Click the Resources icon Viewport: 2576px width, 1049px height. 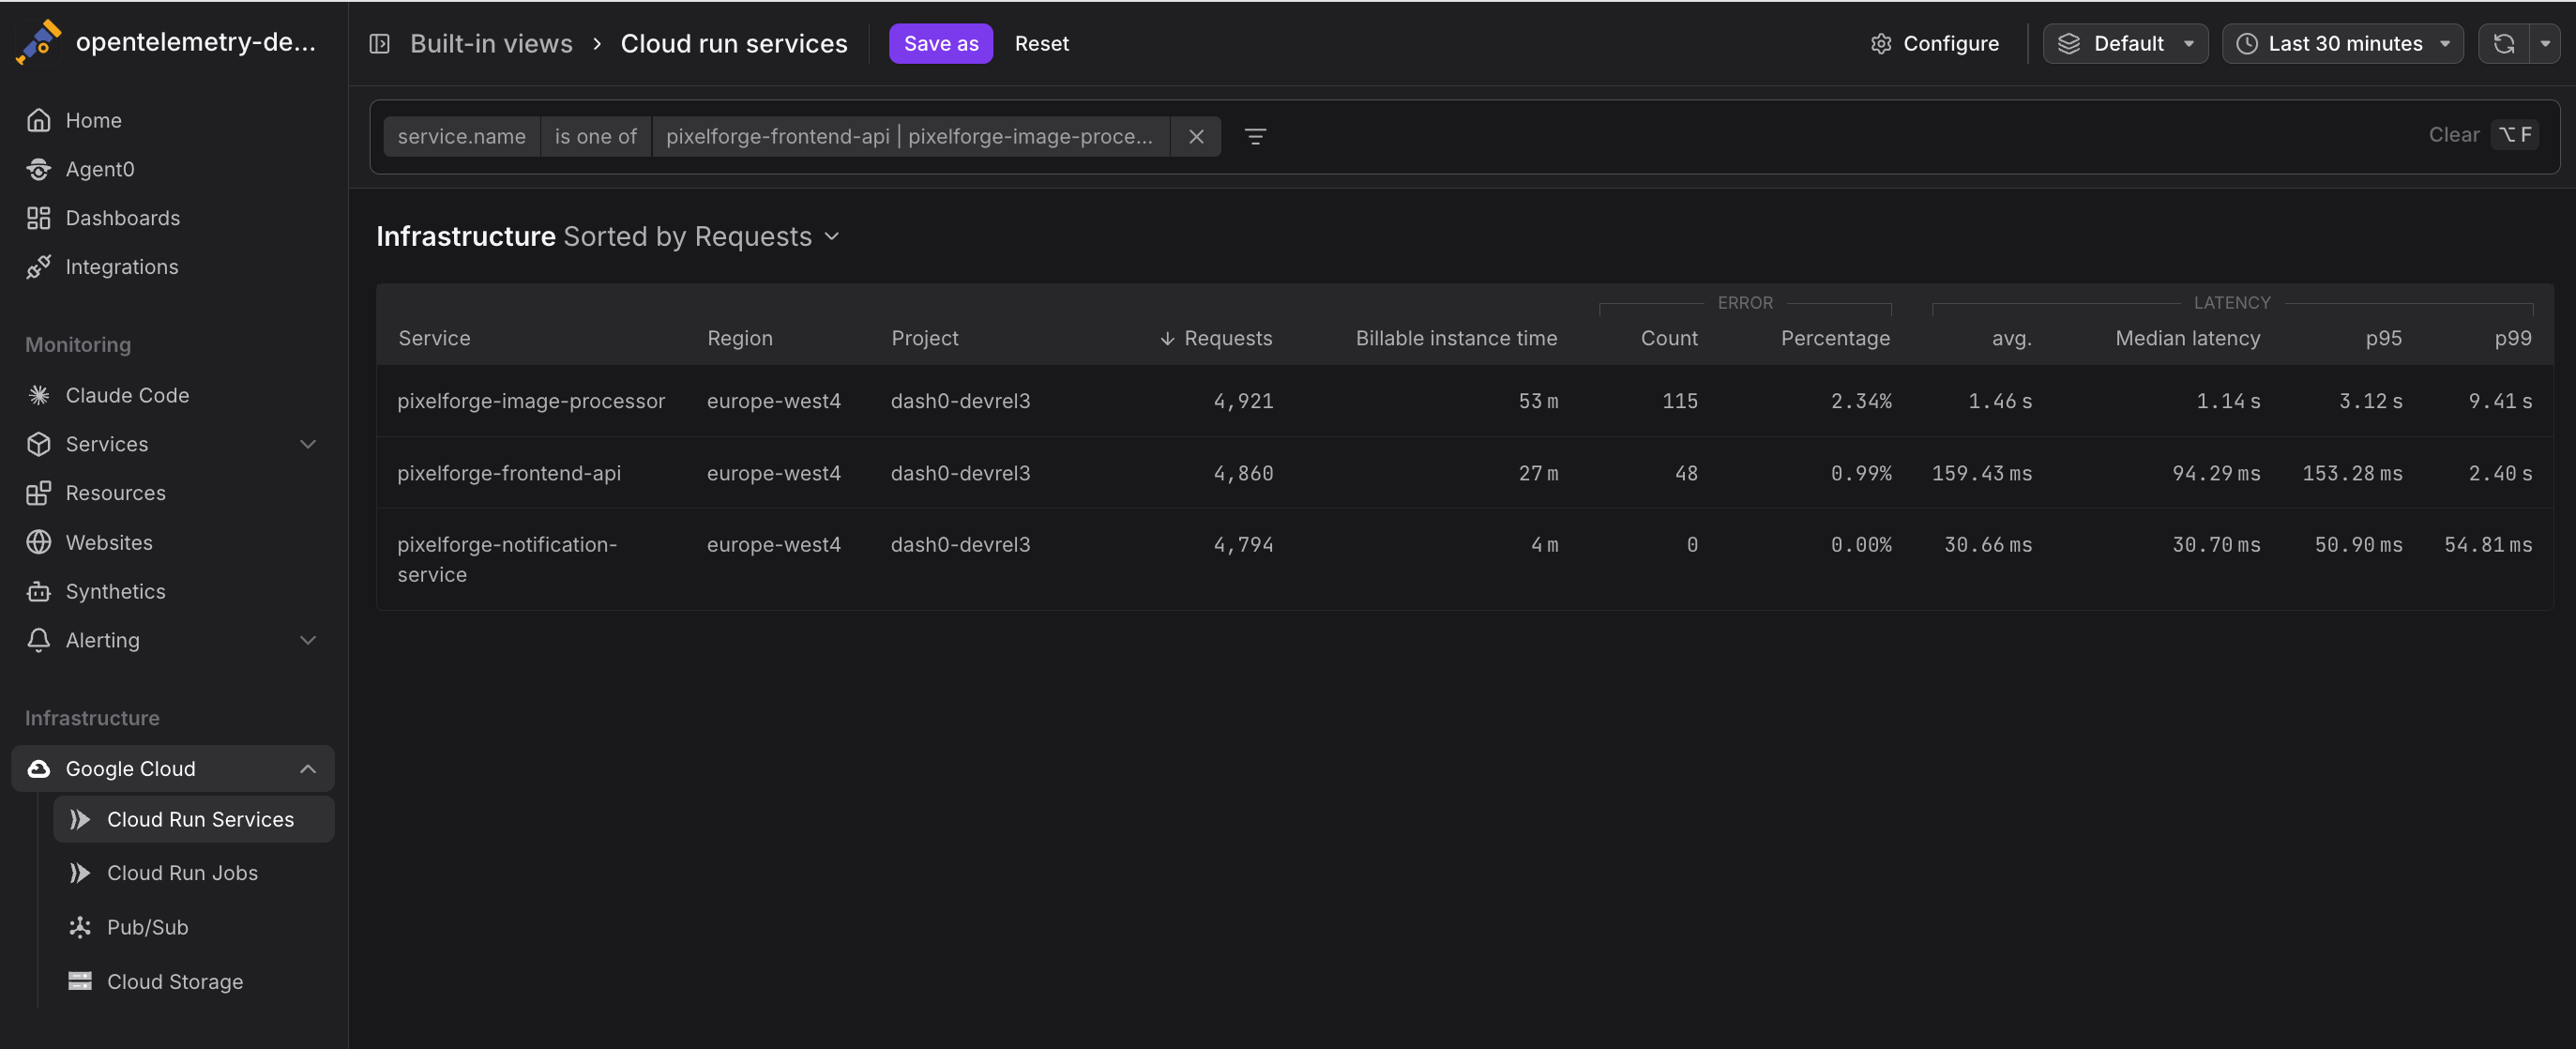pos(39,493)
